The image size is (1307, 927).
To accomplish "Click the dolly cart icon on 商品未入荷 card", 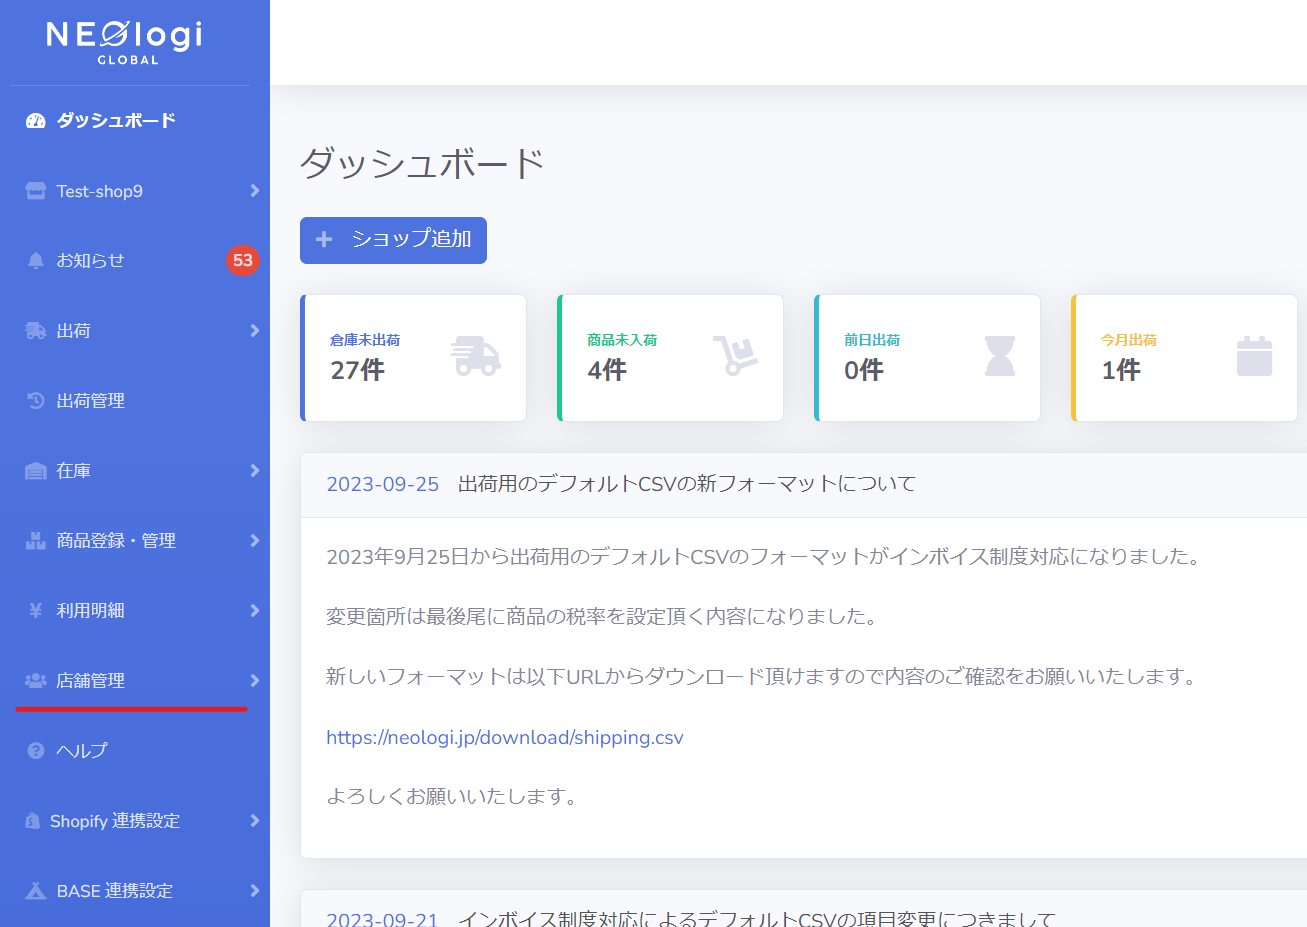I will tap(735, 356).
